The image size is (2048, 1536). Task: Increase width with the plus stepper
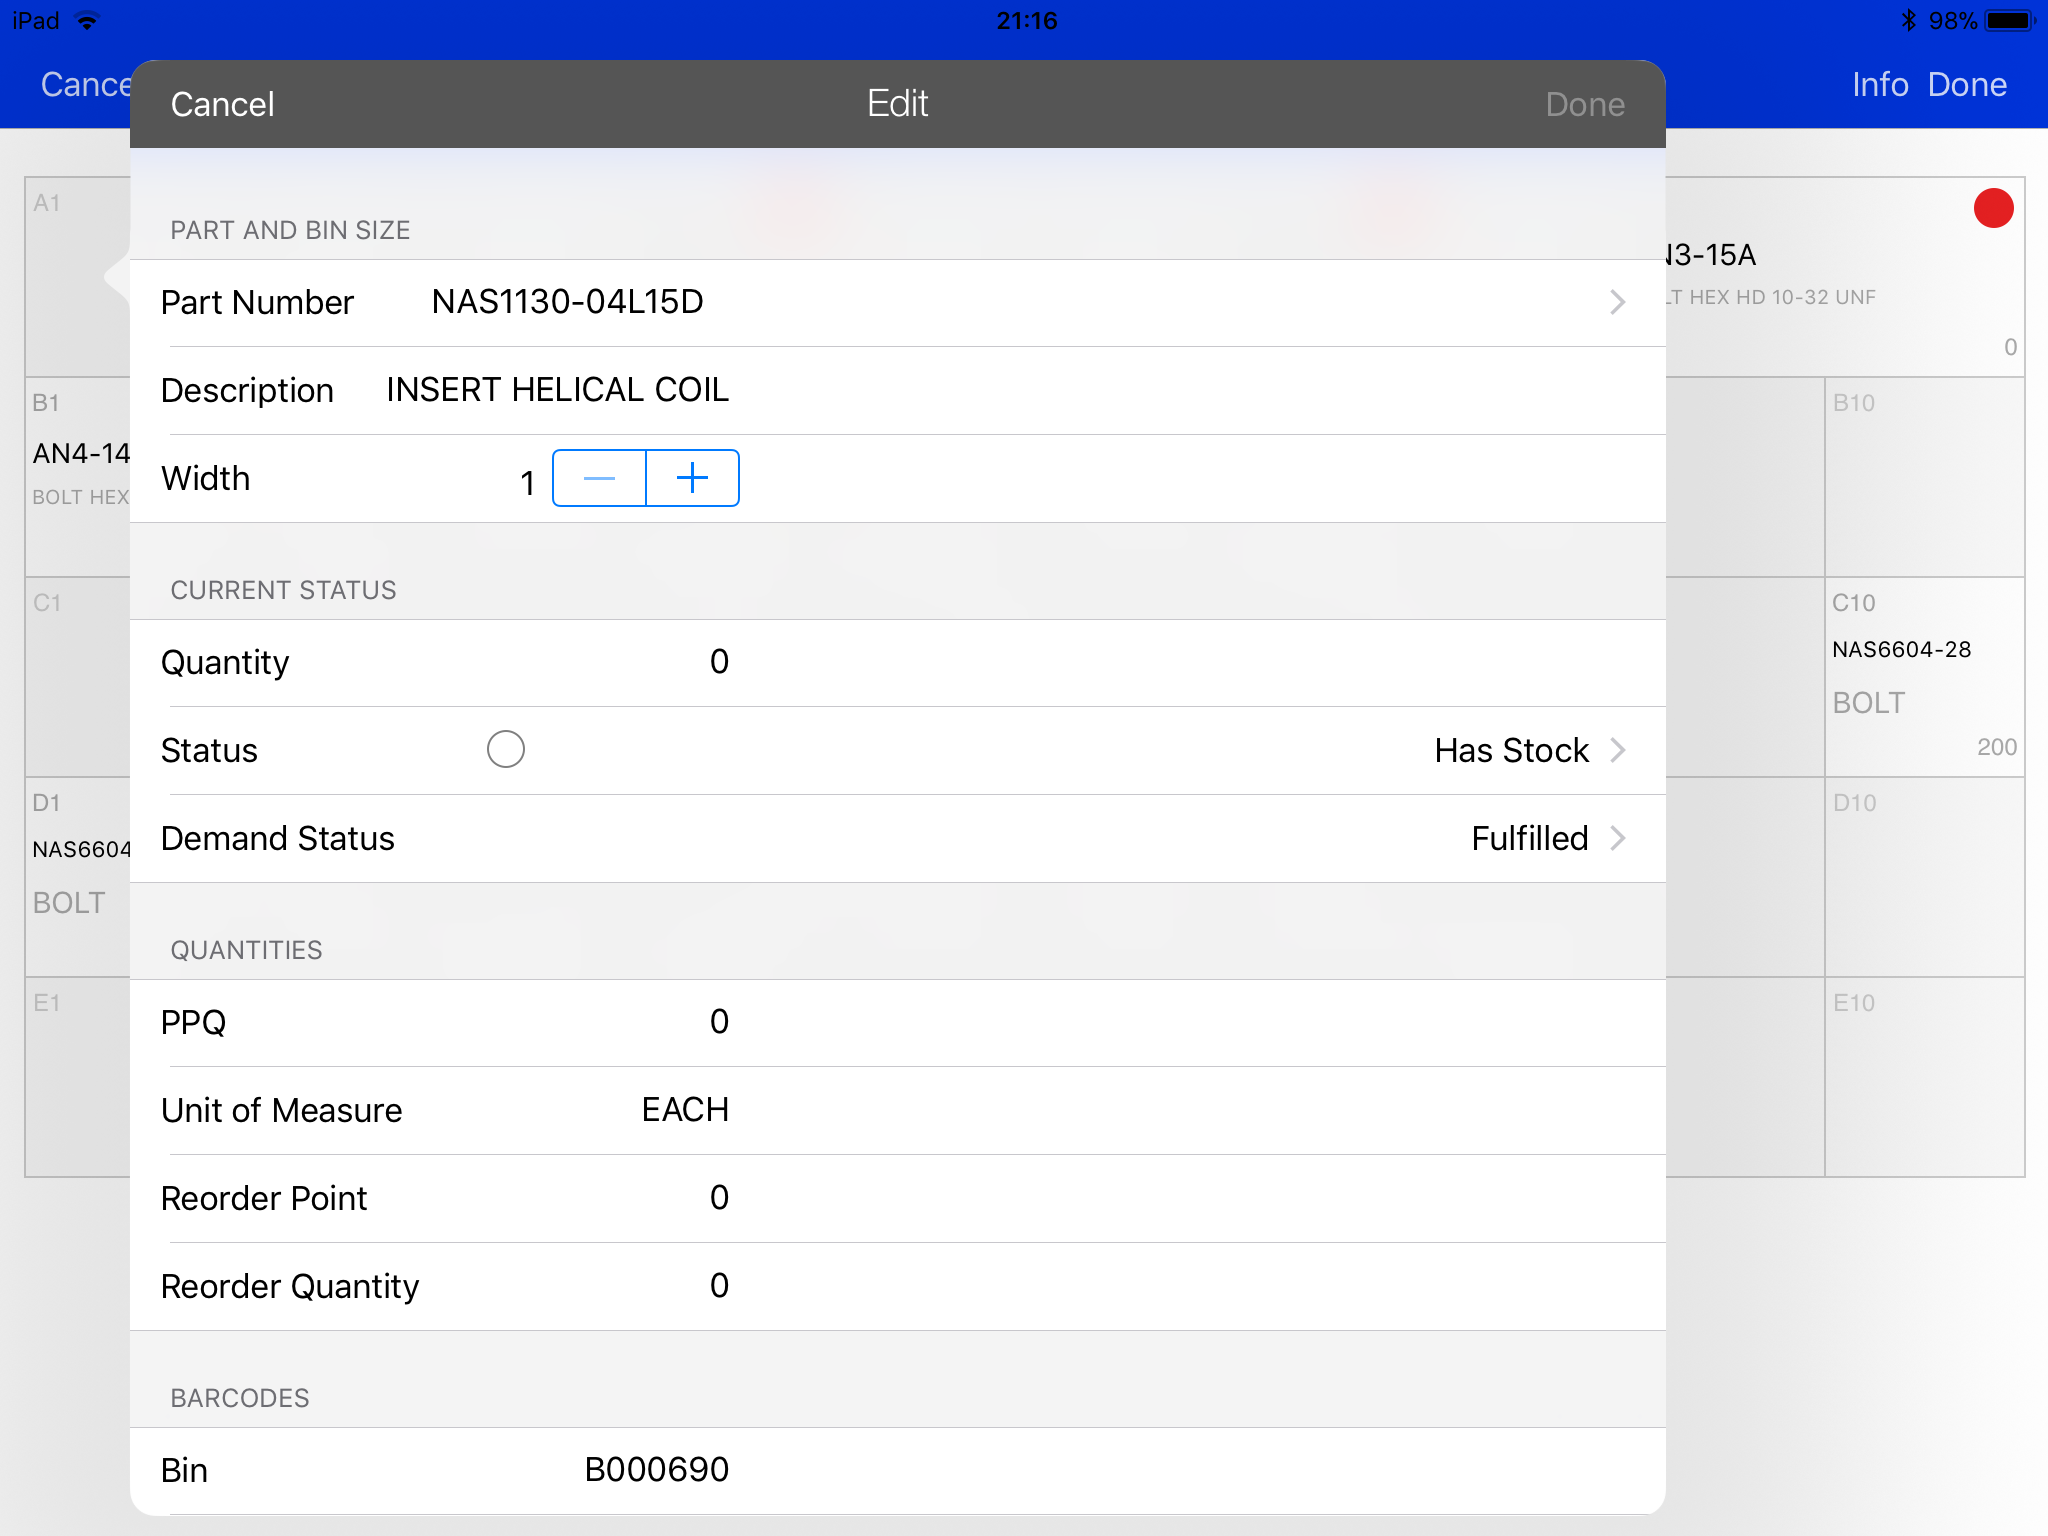[692, 478]
